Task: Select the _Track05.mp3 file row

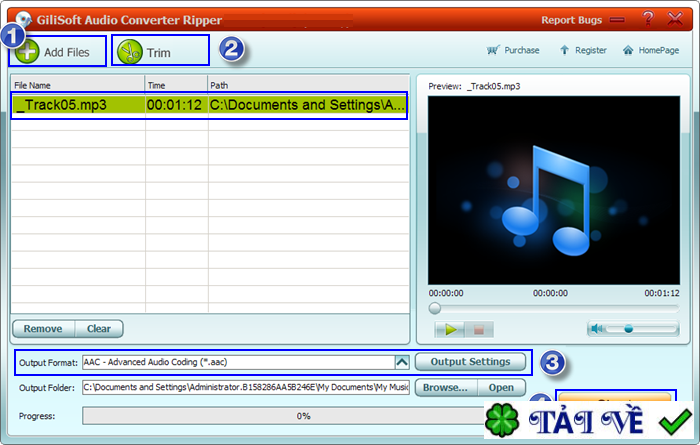Action: (x=209, y=105)
